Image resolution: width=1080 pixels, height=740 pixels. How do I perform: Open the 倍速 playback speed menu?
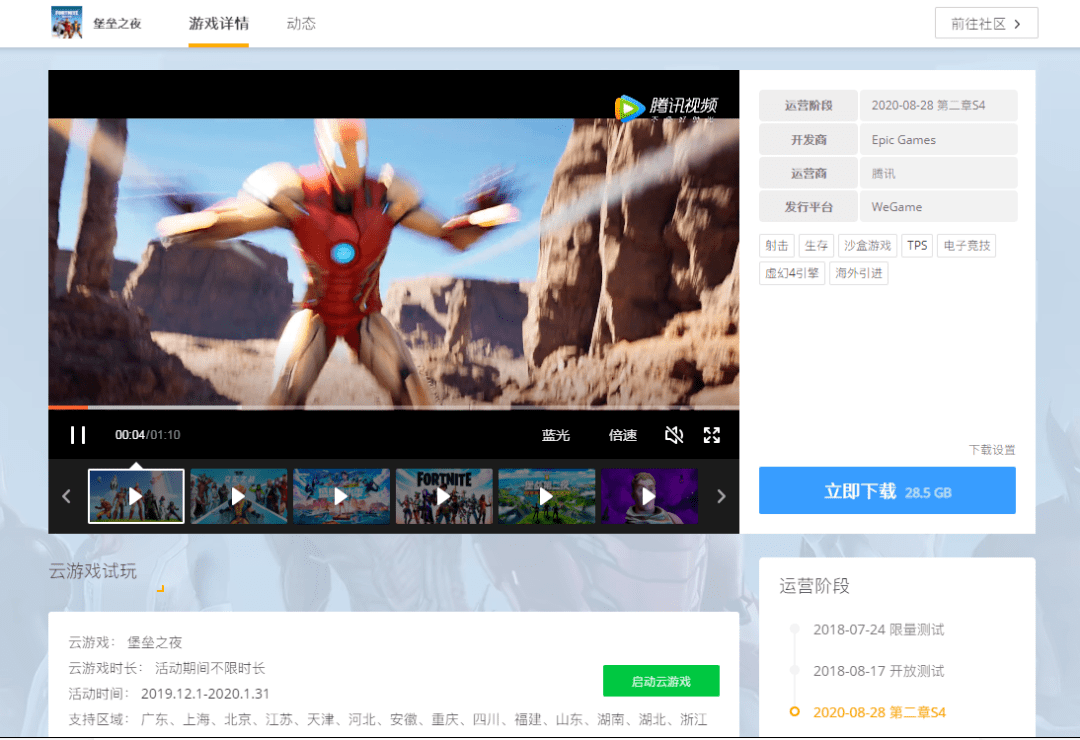623,435
